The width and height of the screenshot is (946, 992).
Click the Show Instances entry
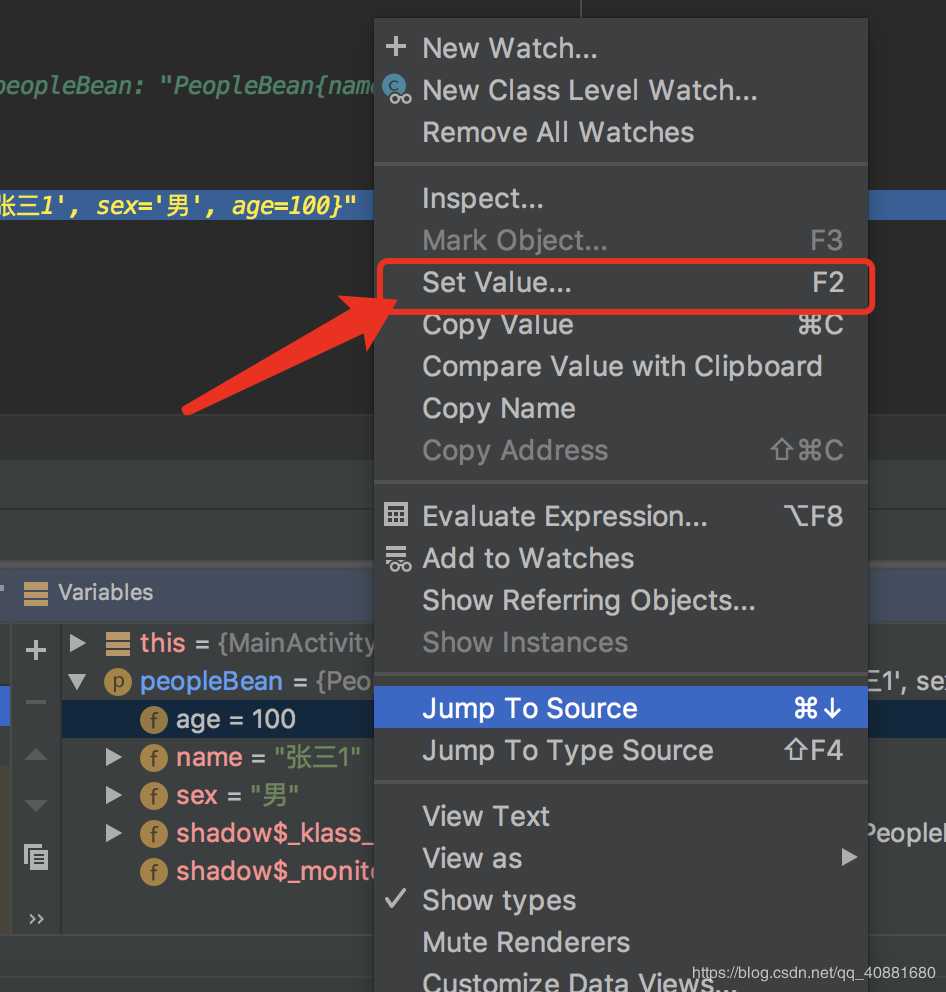(620, 642)
